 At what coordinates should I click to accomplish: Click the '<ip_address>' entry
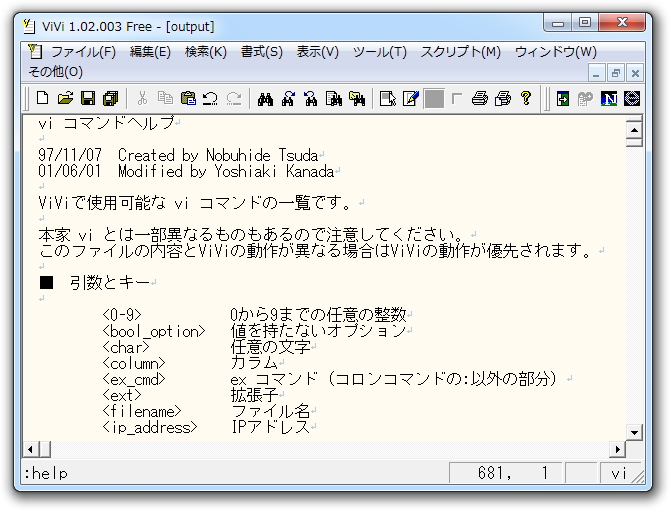pyautogui.click(x=150, y=428)
